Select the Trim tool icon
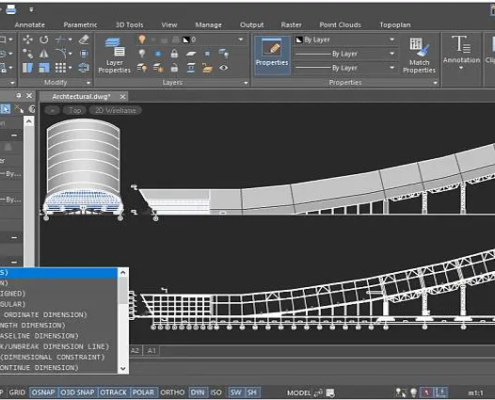495x400 pixels. [60, 40]
